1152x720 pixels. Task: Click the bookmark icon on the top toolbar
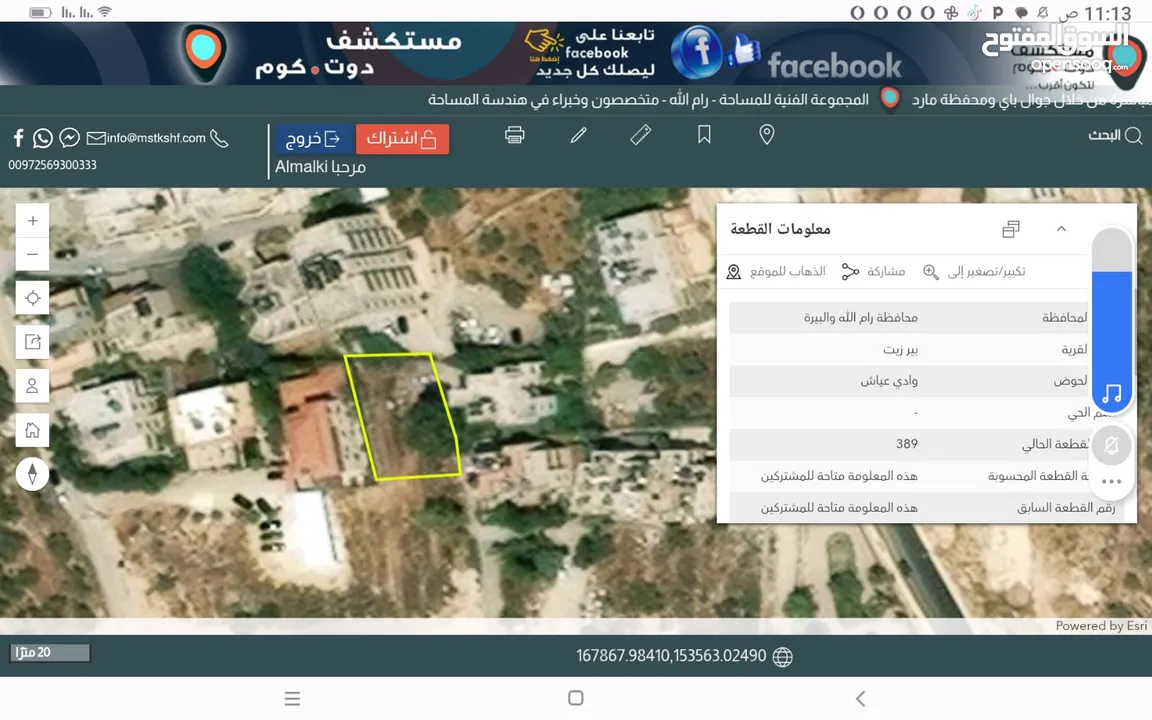click(704, 134)
